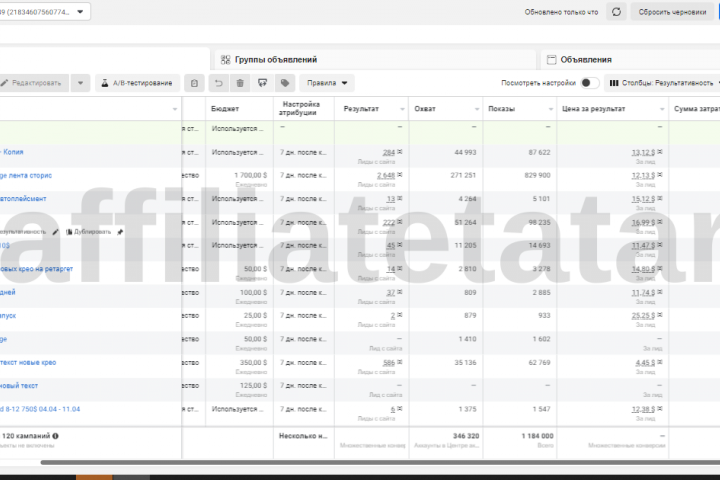
Task: Click Дублировать in hovered row
Action: (88, 232)
